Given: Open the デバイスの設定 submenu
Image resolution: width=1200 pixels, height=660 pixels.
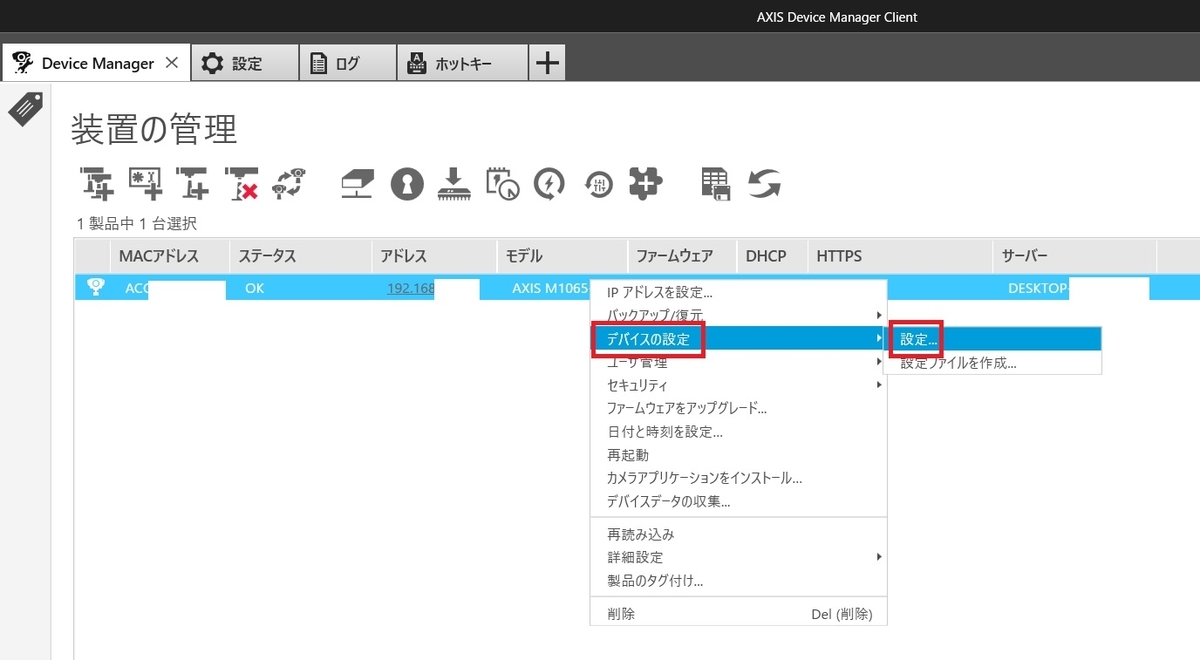Looking at the screenshot, I should (x=738, y=340).
